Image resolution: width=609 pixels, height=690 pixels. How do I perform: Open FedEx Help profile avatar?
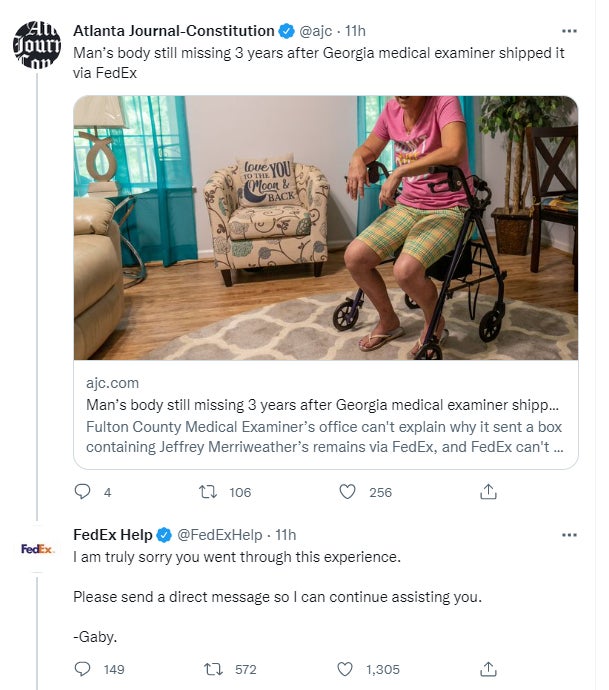pos(38,549)
